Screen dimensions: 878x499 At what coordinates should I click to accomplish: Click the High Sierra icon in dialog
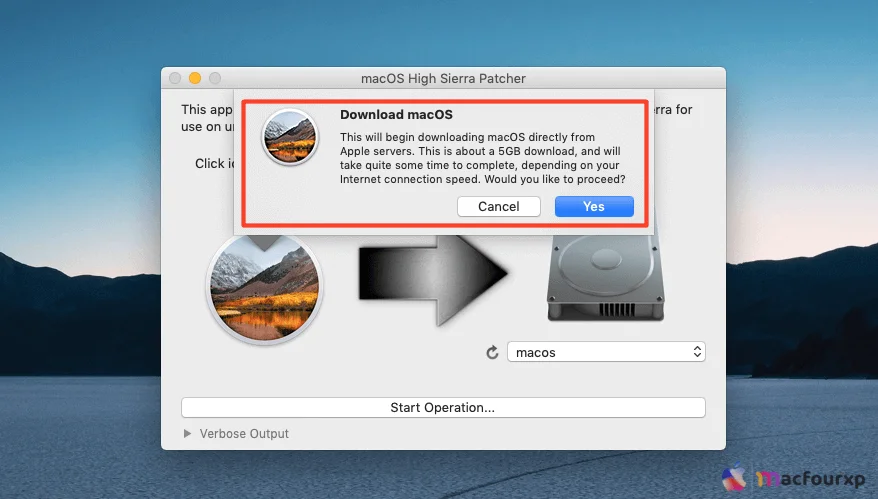coord(290,137)
